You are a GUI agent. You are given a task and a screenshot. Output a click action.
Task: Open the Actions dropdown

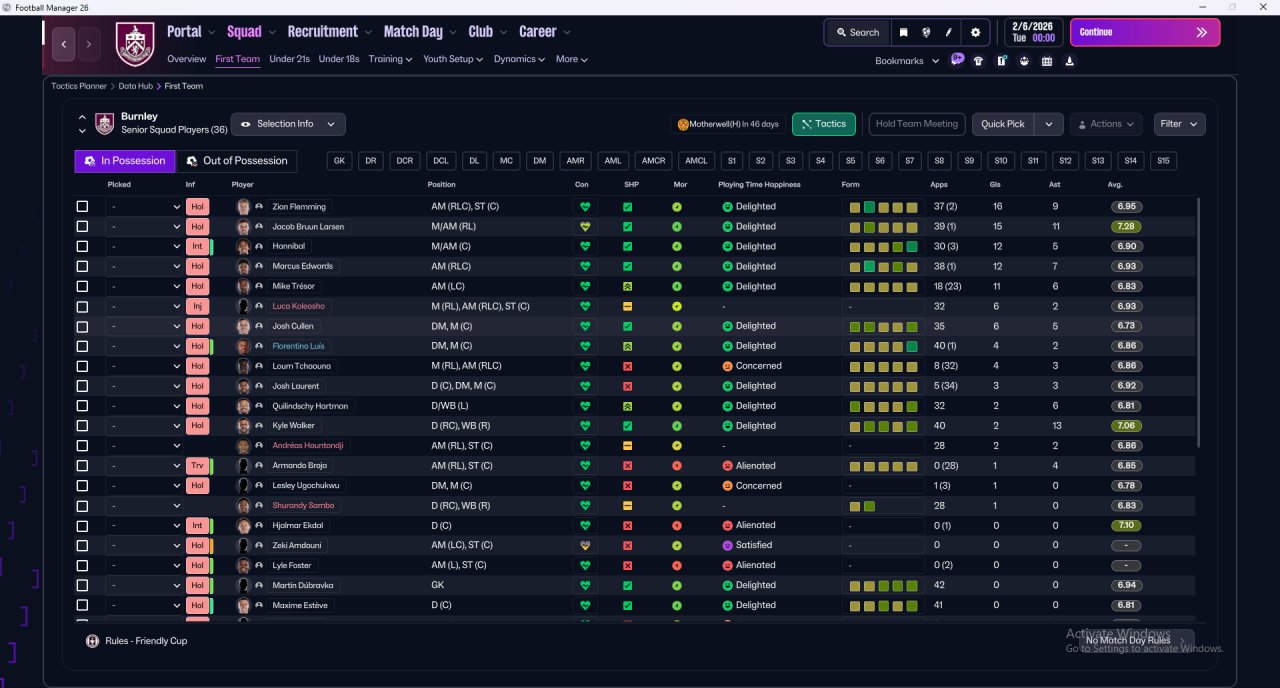pyautogui.click(x=1106, y=124)
